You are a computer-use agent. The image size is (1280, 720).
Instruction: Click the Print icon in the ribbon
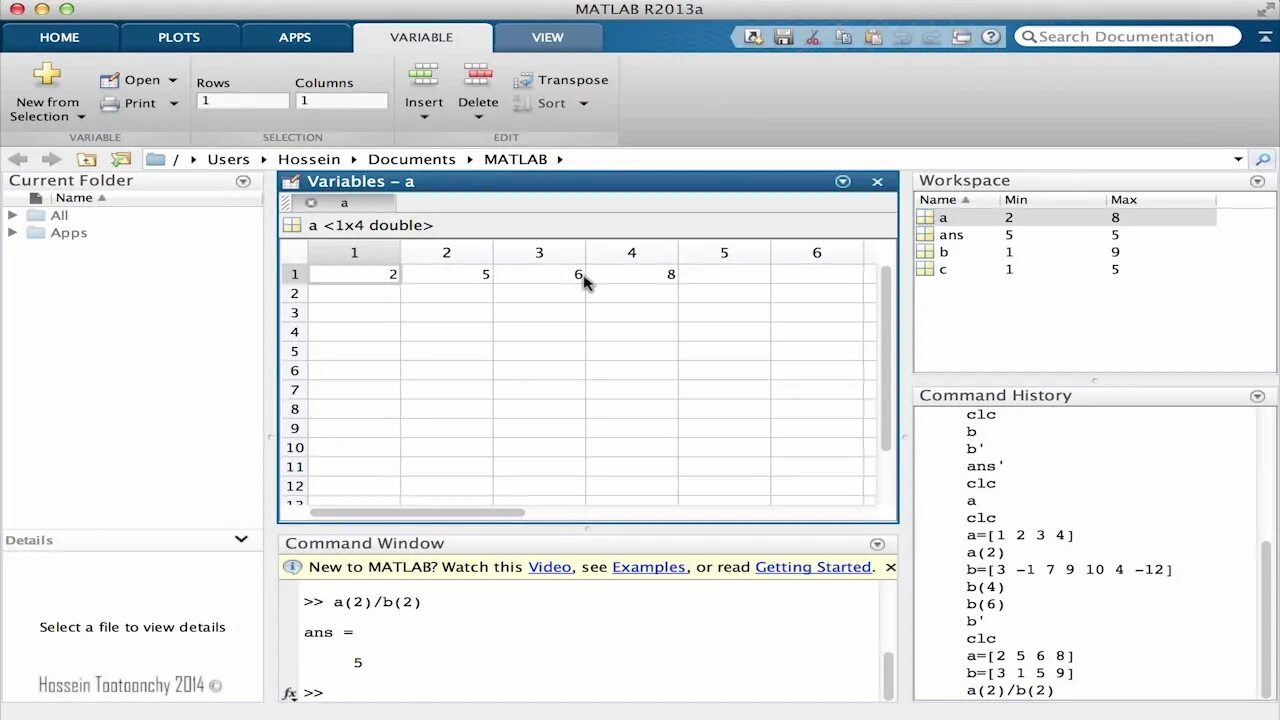109,103
